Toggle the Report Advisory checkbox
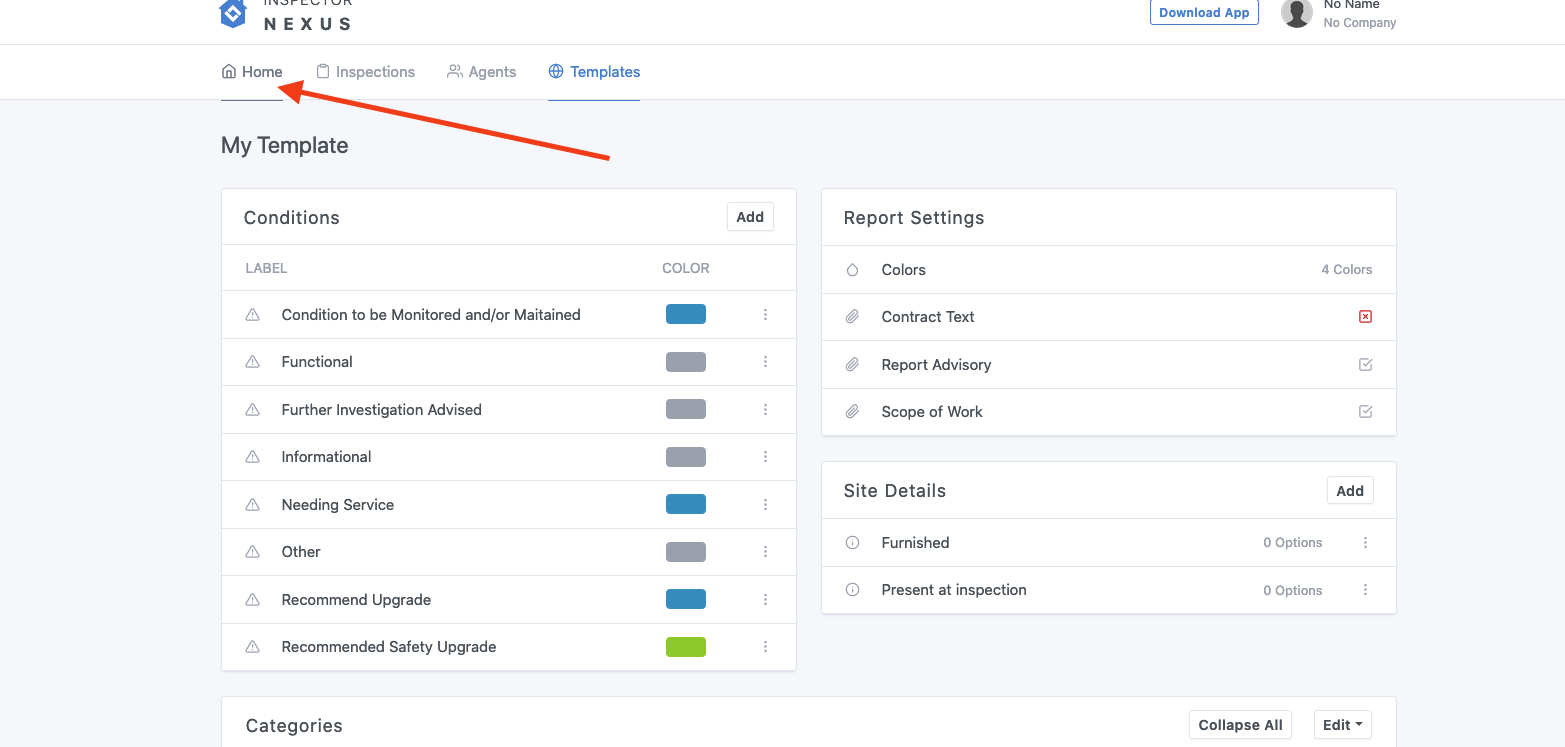The height and width of the screenshot is (747, 1565). tap(1365, 365)
